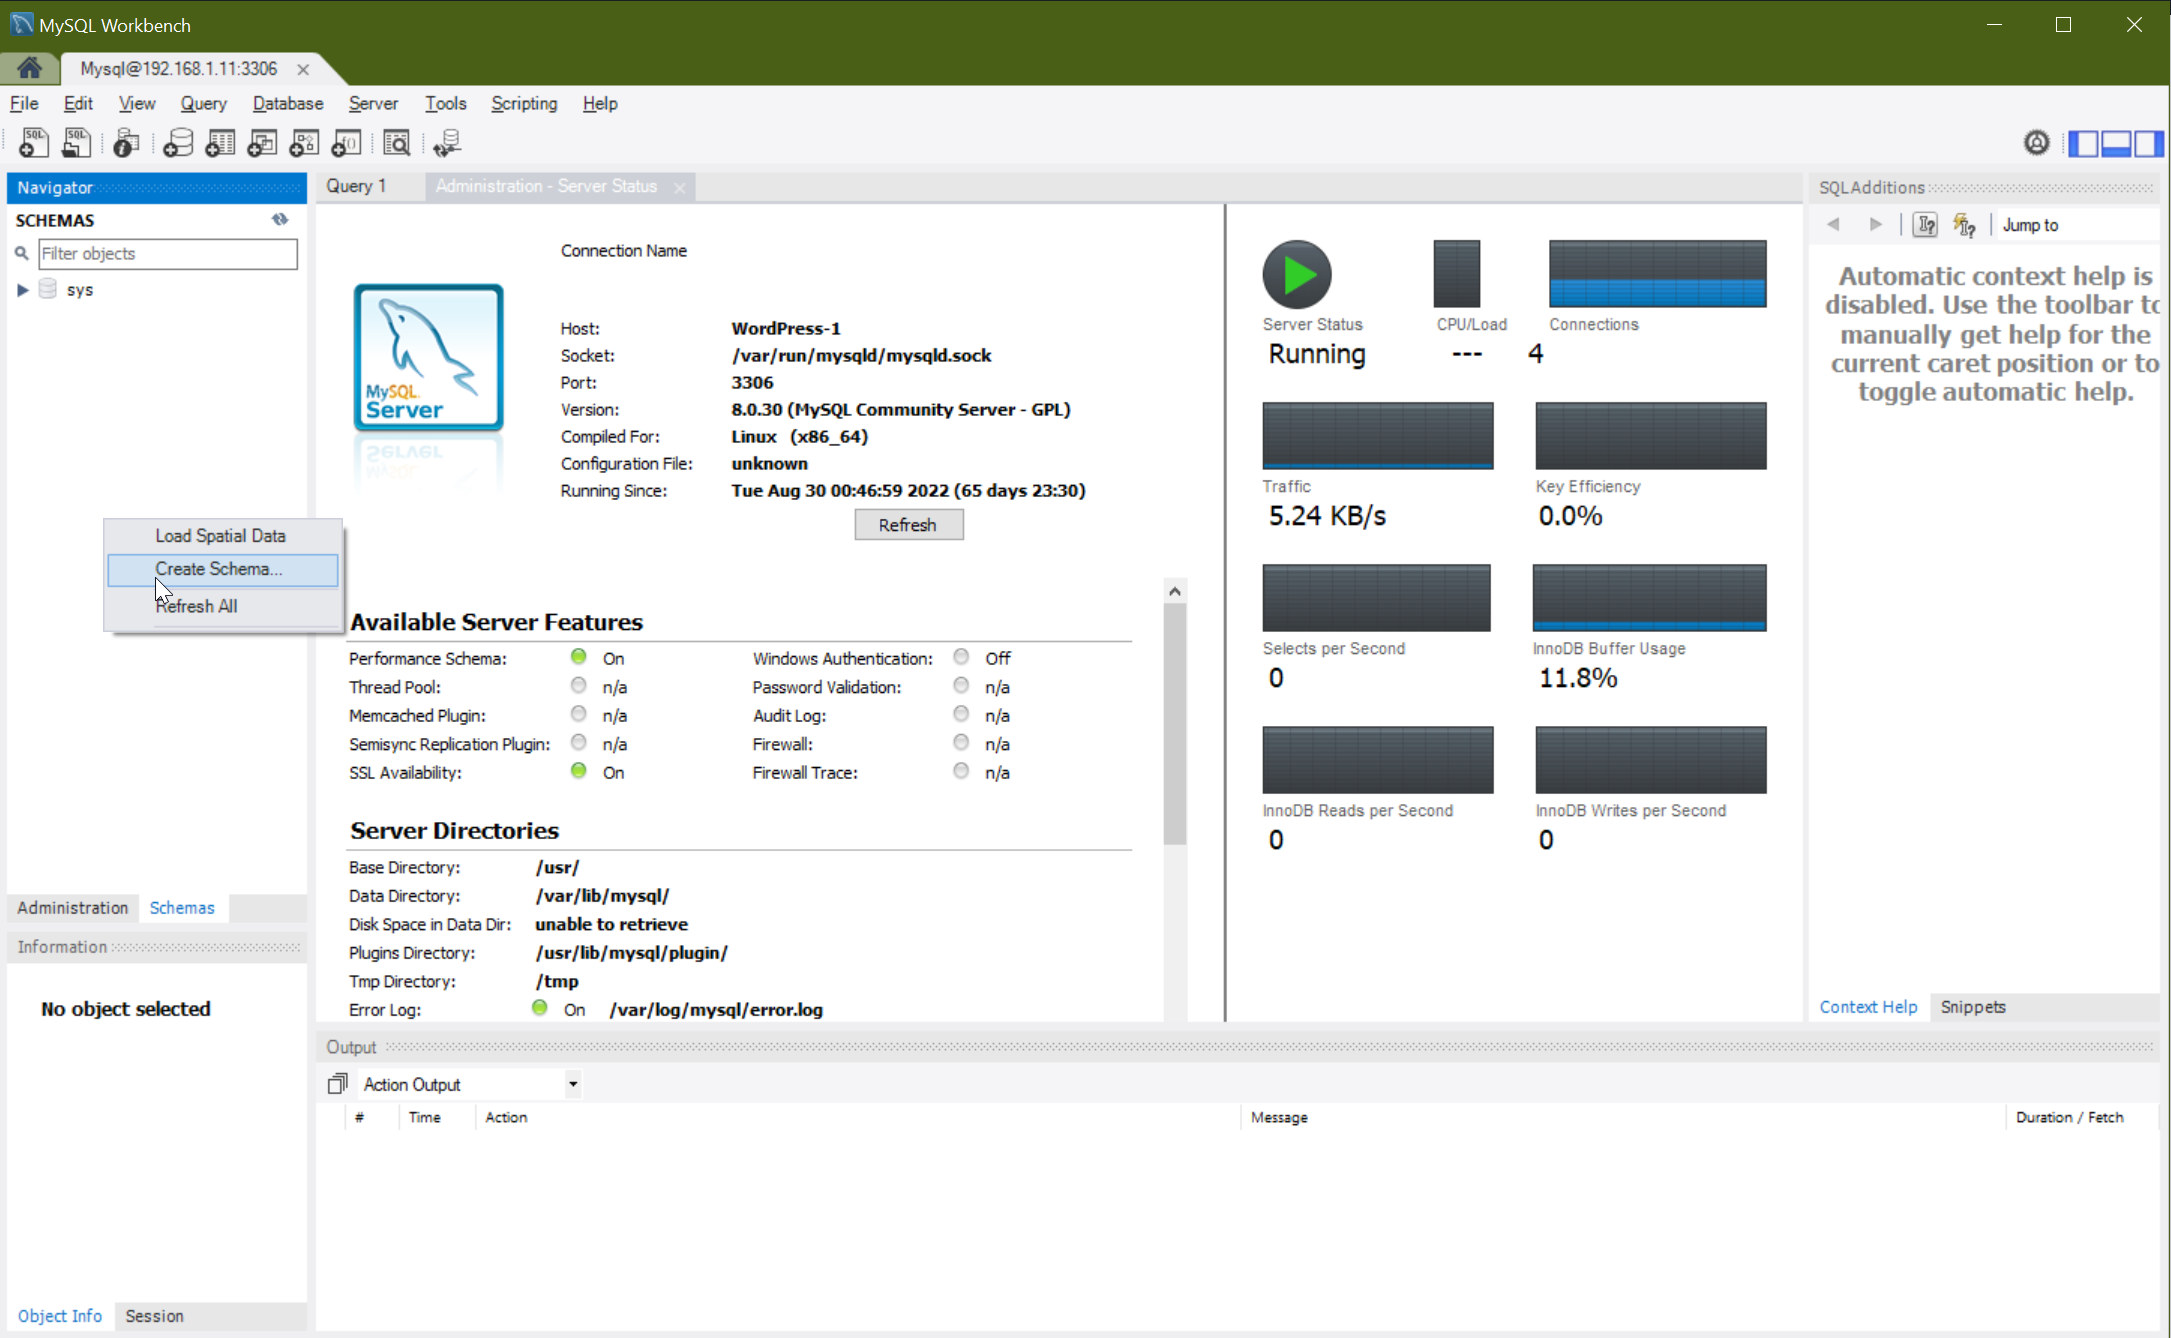The image size is (2171, 1338).
Task: Choose Create Schema... from context menu
Action: pos(222,569)
